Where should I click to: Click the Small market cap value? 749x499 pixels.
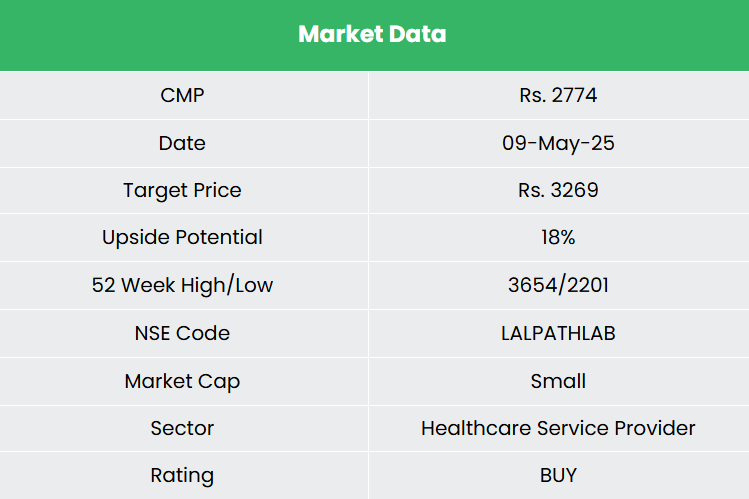558,381
